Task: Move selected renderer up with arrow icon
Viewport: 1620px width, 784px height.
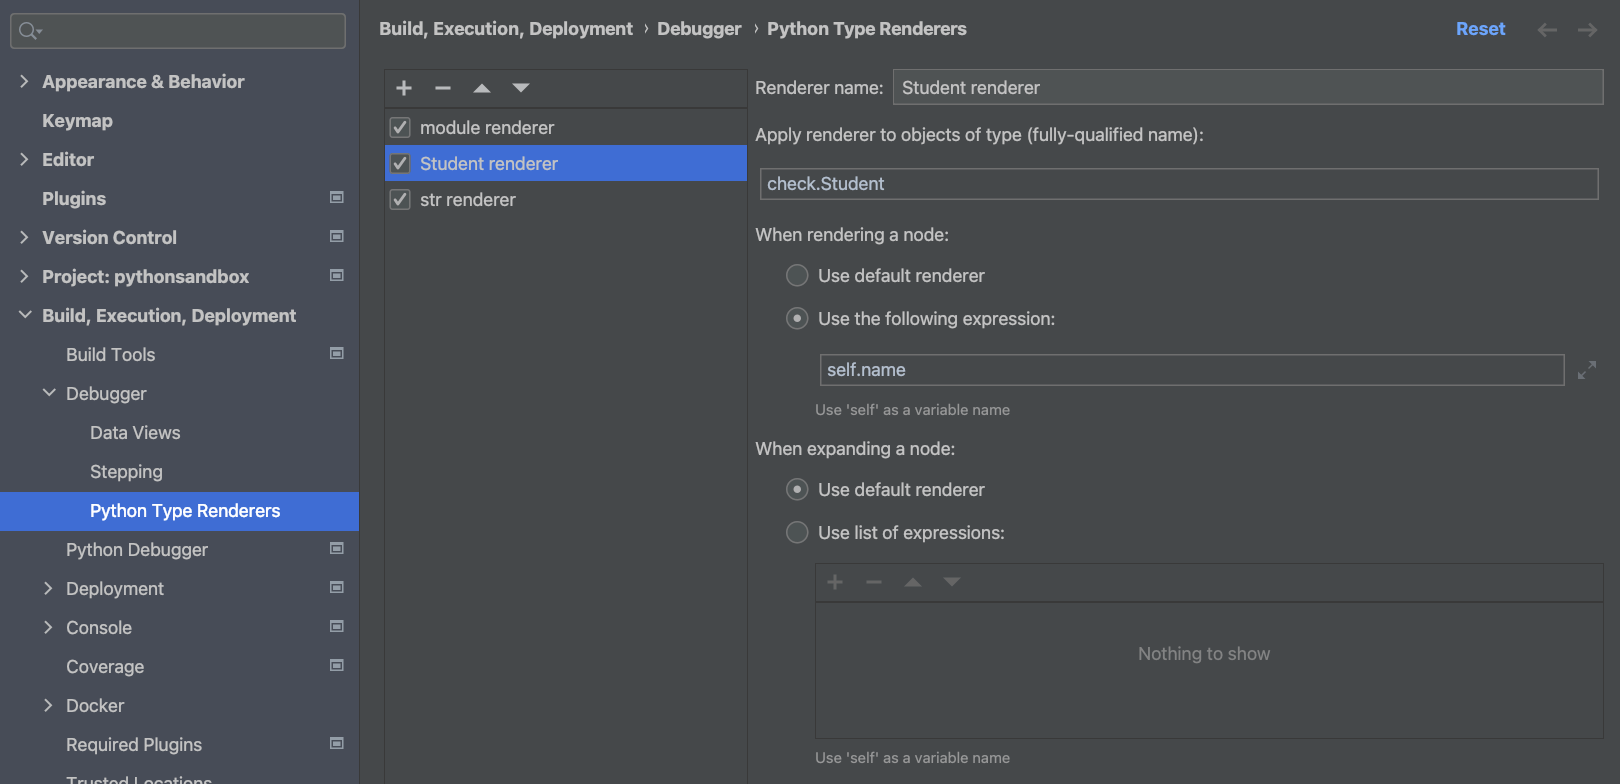Action: (482, 88)
